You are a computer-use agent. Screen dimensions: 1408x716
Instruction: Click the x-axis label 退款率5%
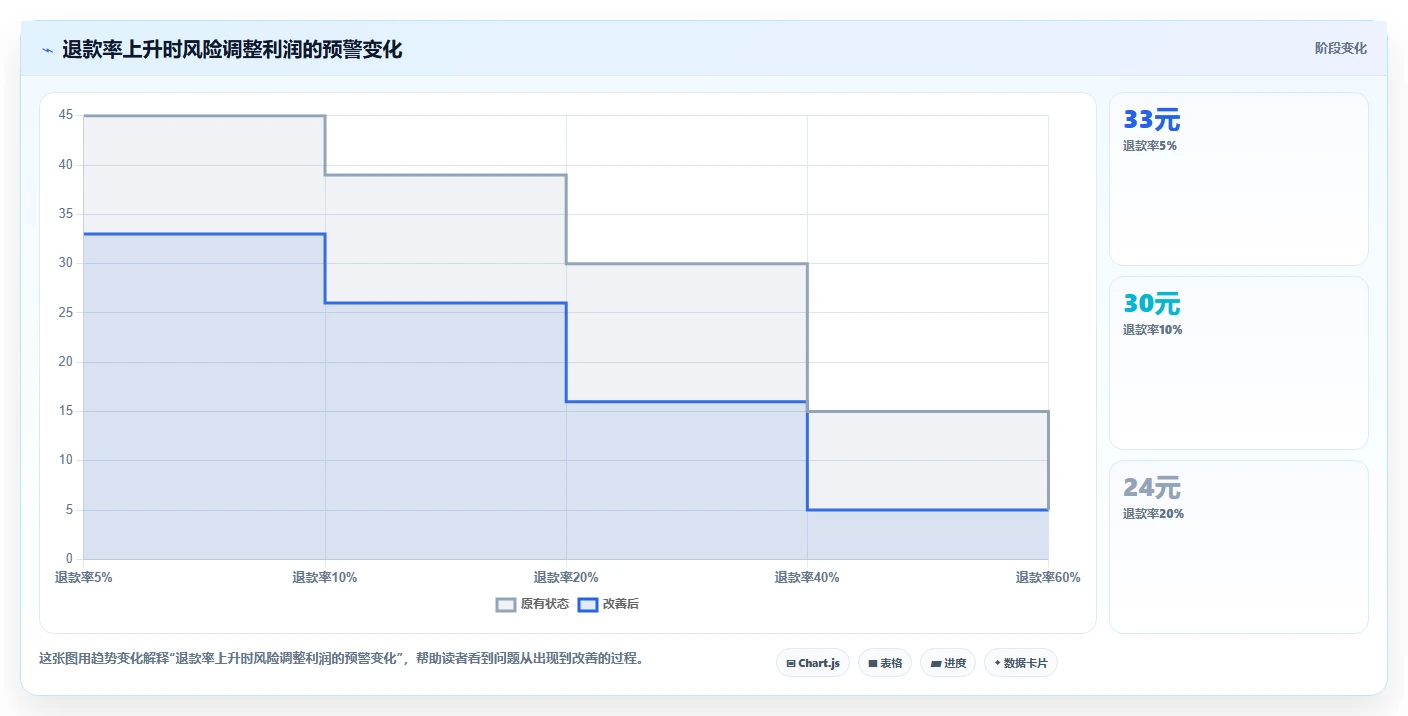pyautogui.click(x=84, y=577)
